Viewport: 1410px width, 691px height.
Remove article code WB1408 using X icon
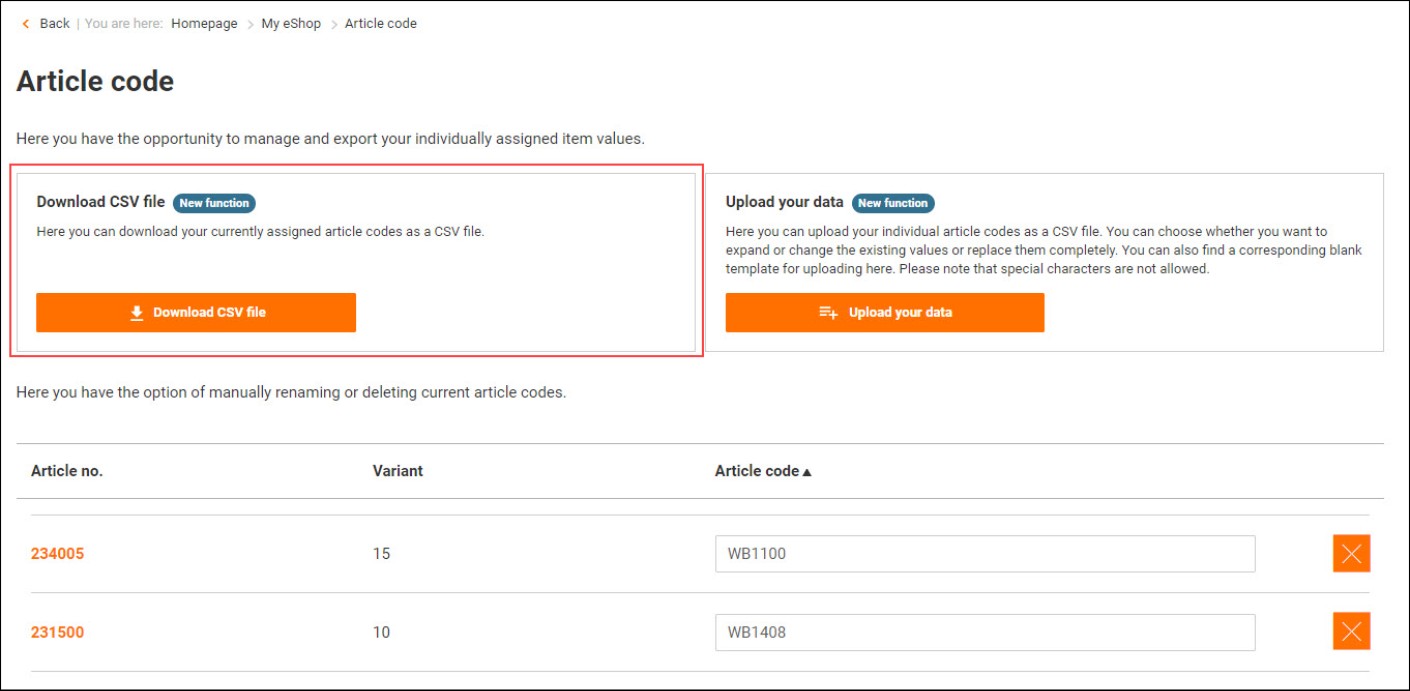[1351, 631]
